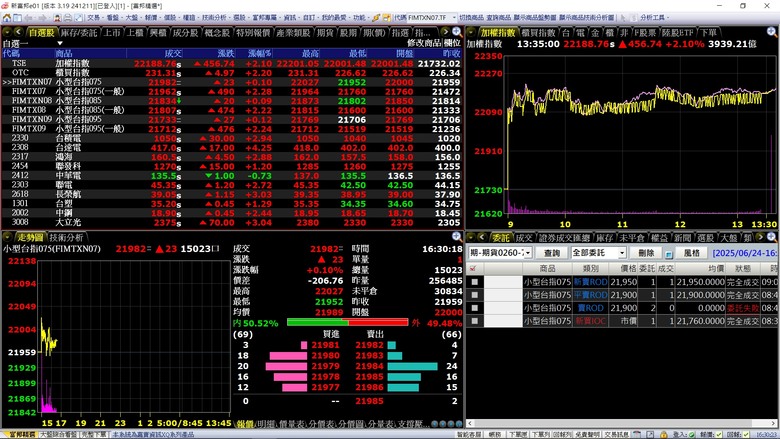Tick the checkbox for the 平賣ROD order row
780x439 pixels.
pos(475,295)
